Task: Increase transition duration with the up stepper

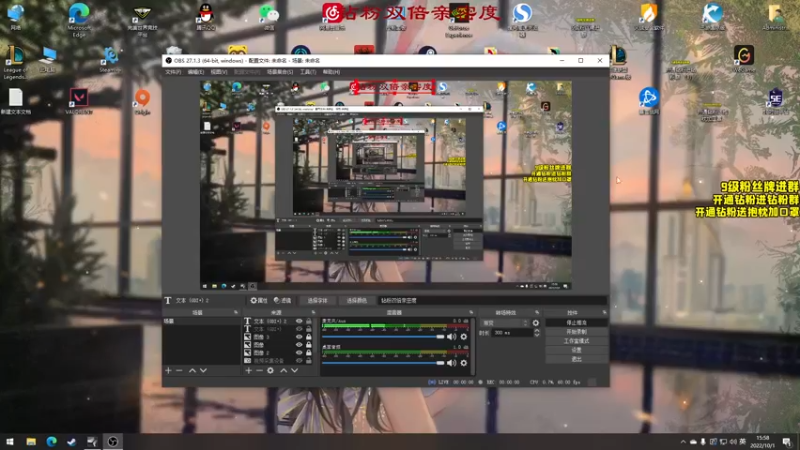Action: coord(537,331)
